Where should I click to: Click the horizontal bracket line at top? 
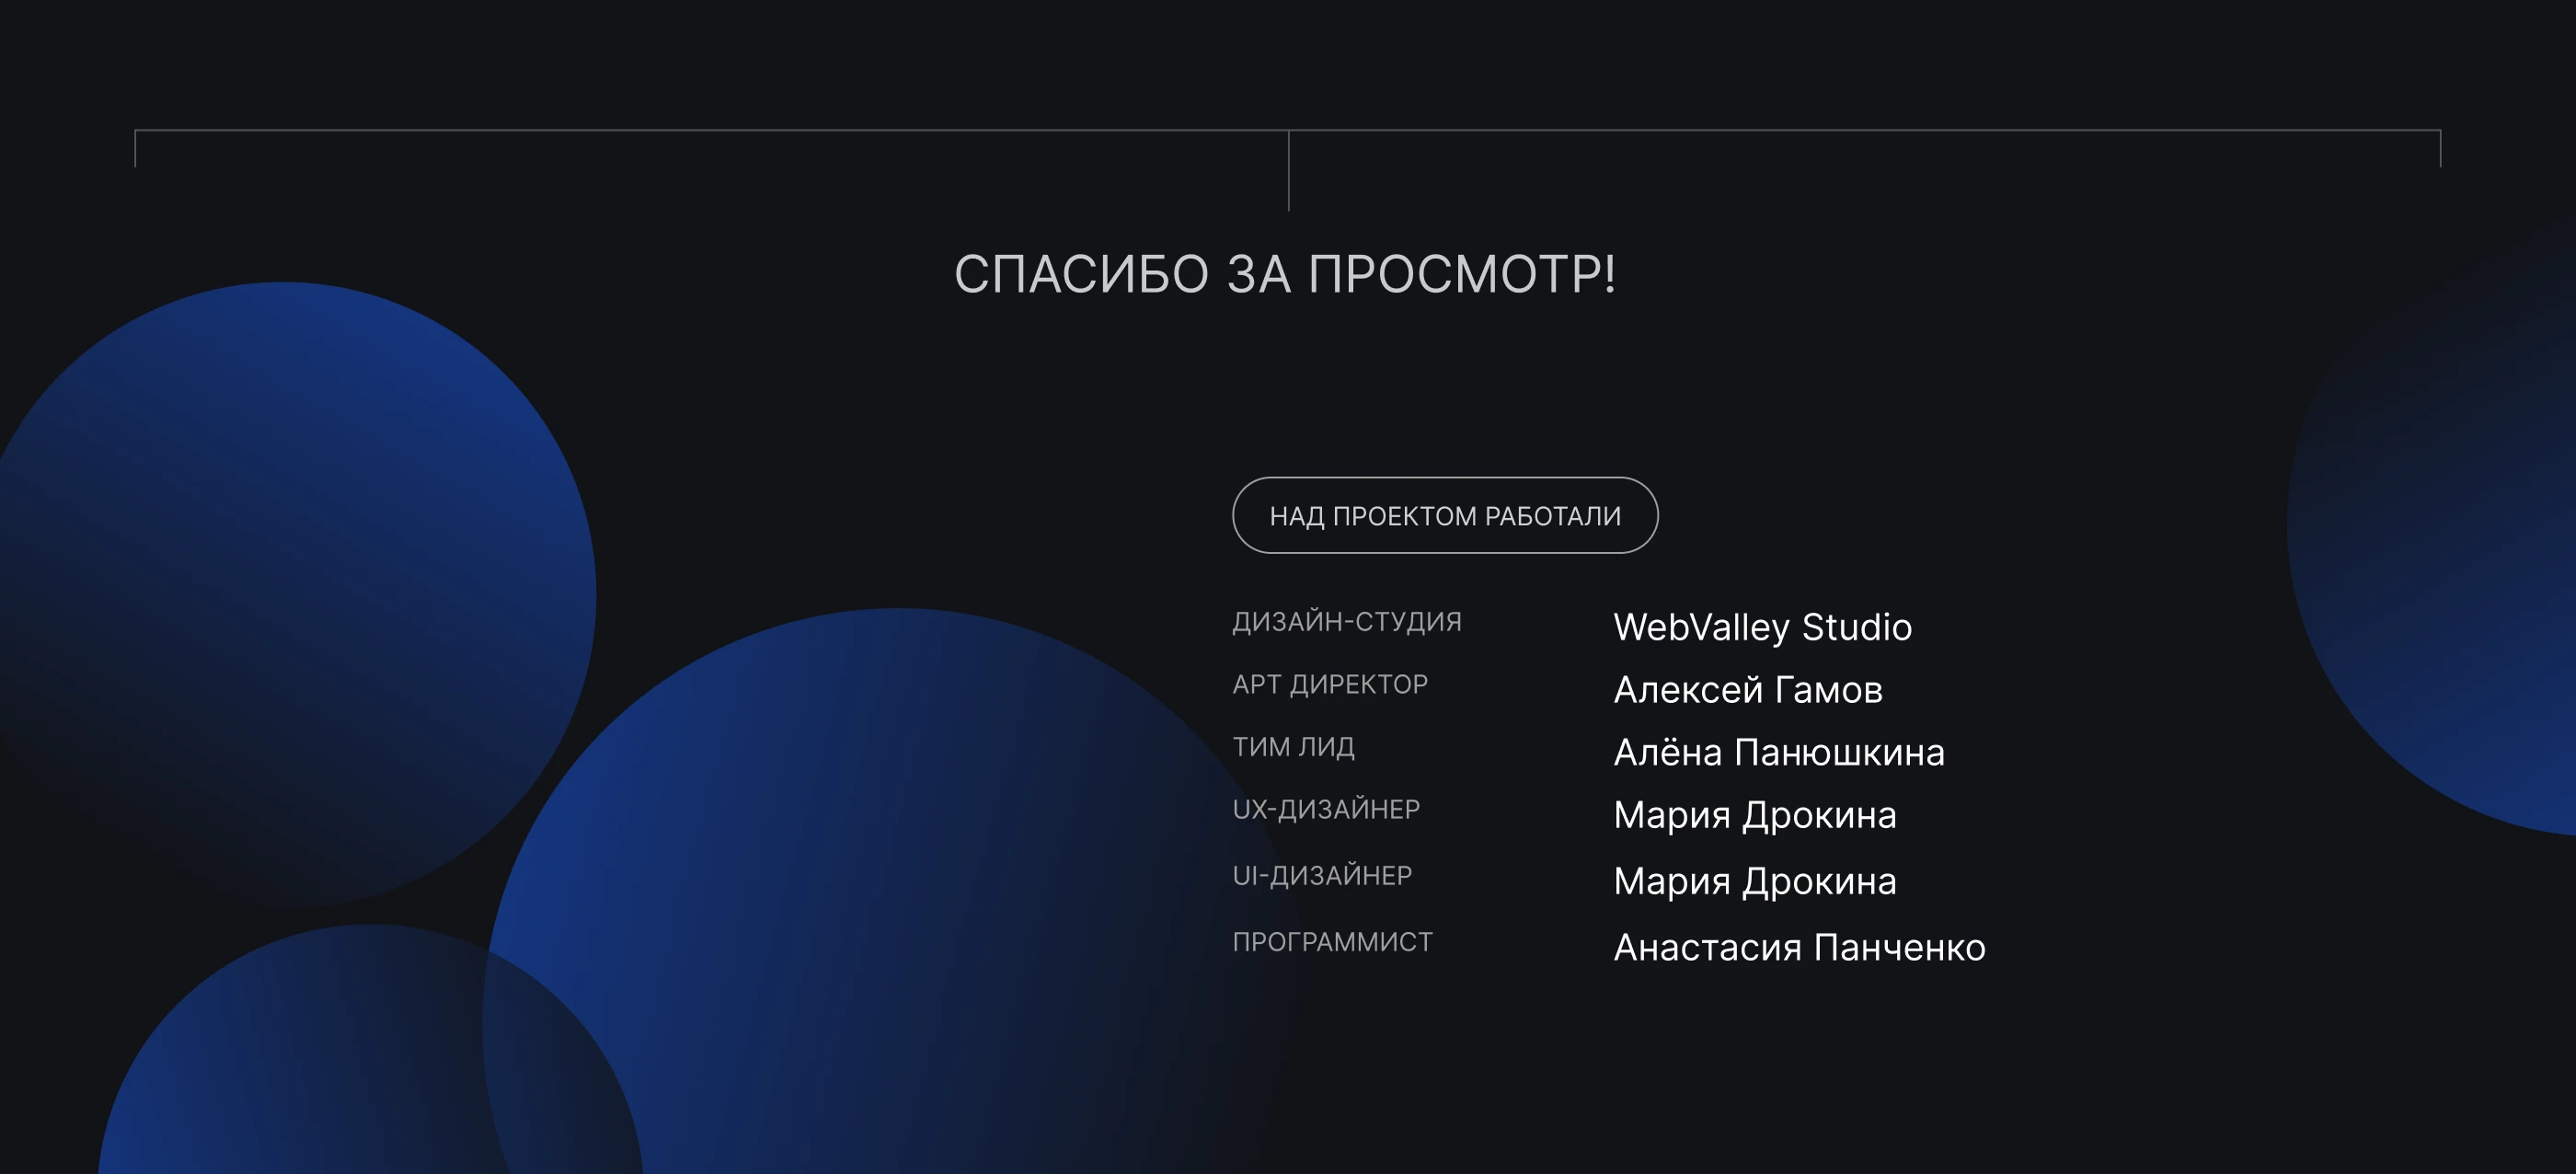(700, 130)
